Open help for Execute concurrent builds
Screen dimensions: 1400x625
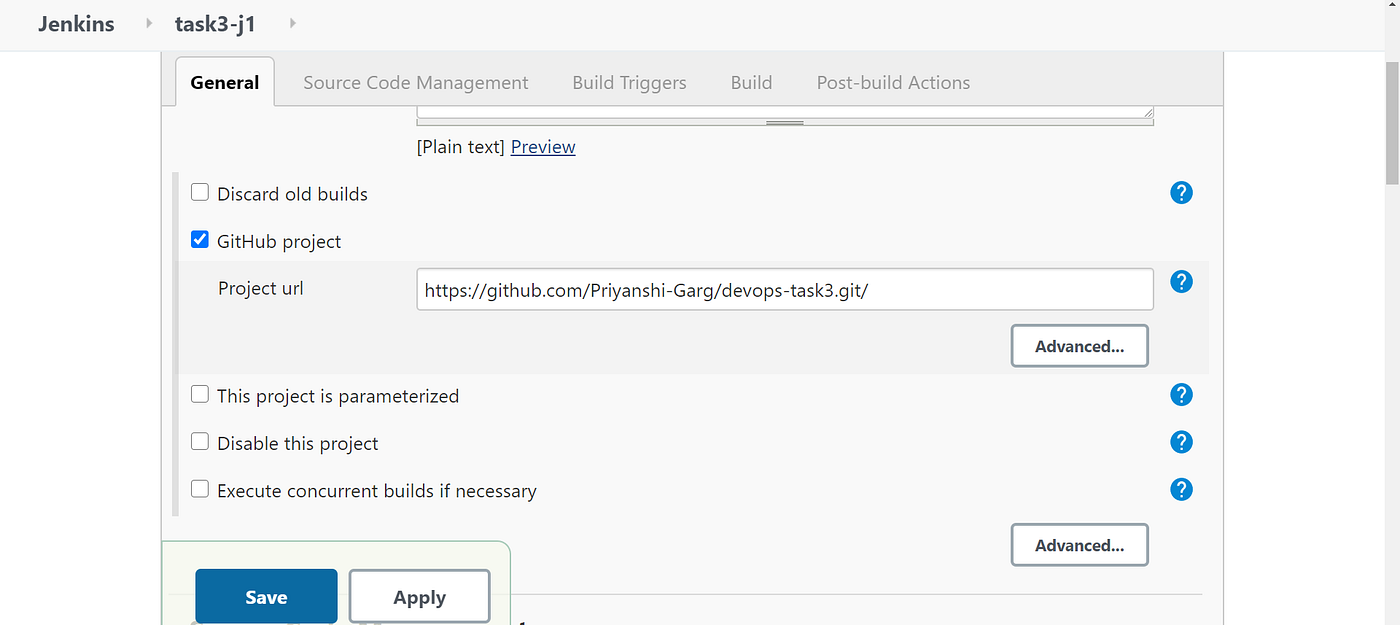(x=1181, y=490)
